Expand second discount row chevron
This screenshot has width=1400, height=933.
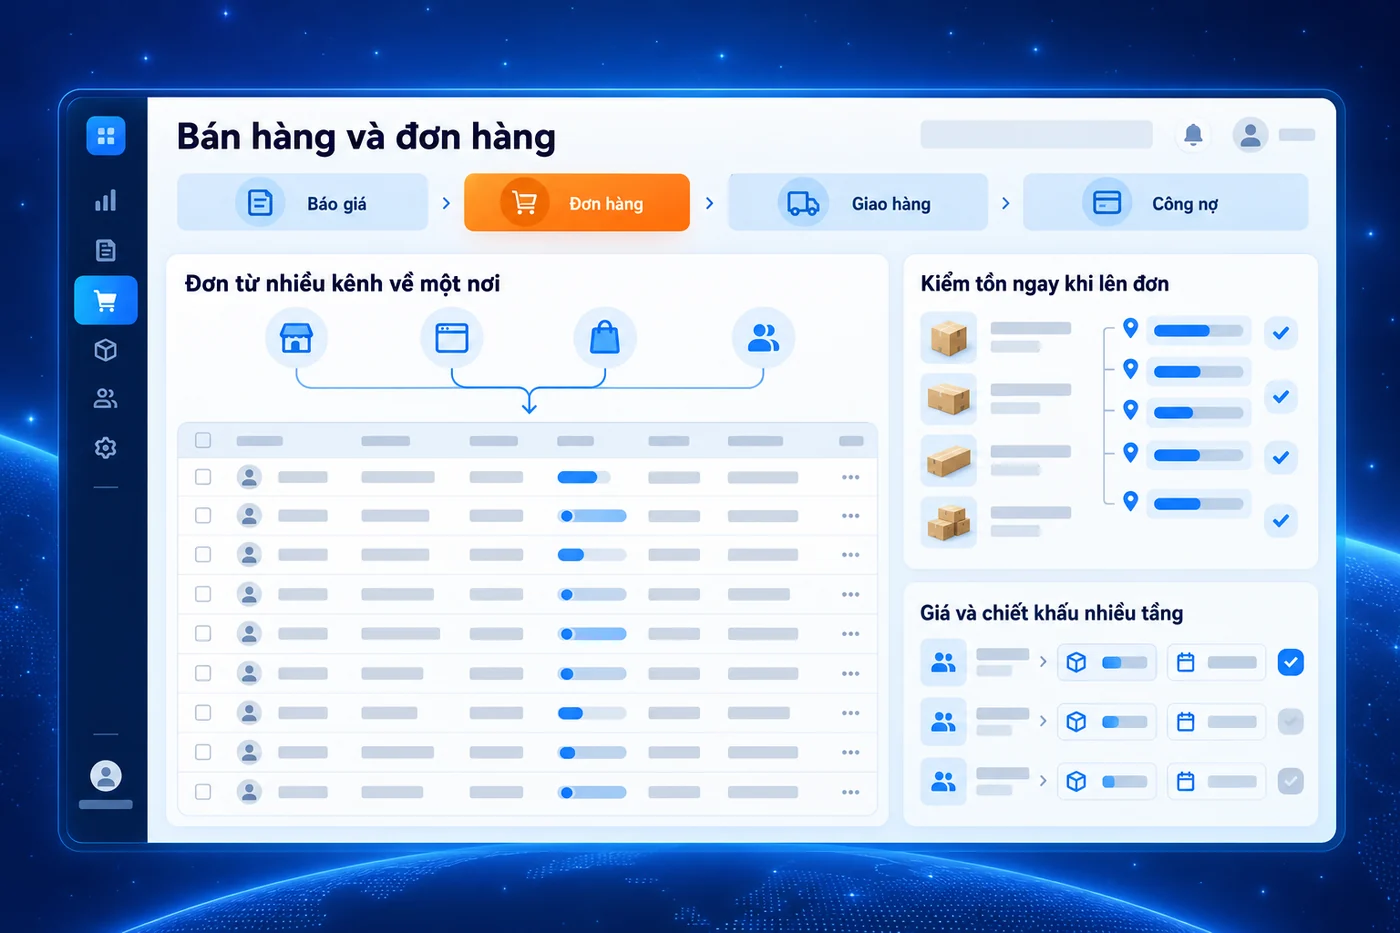pos(1043,721)
